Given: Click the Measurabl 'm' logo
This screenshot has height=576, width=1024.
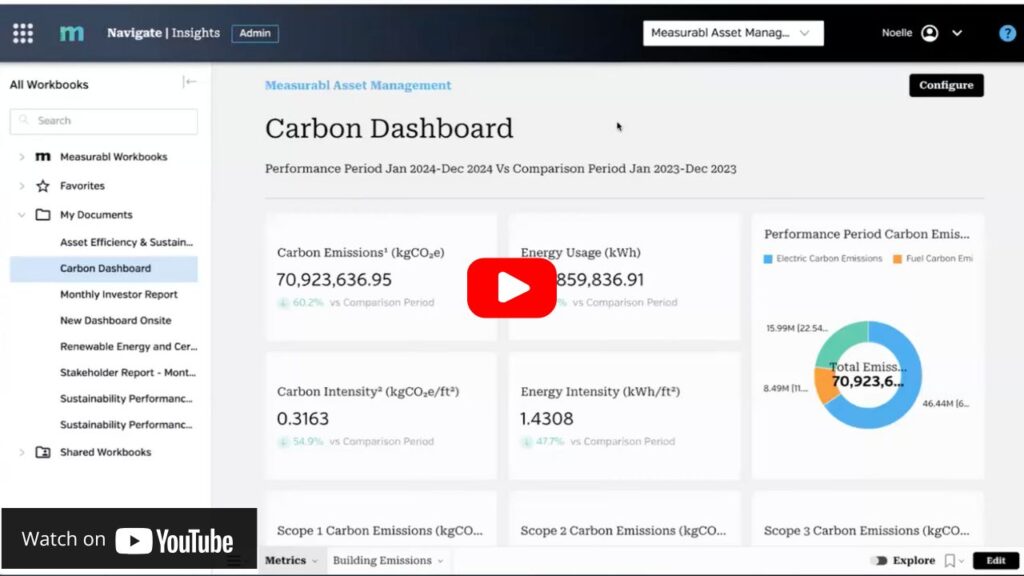Looking at the screenshot, I should pos(72,33).
